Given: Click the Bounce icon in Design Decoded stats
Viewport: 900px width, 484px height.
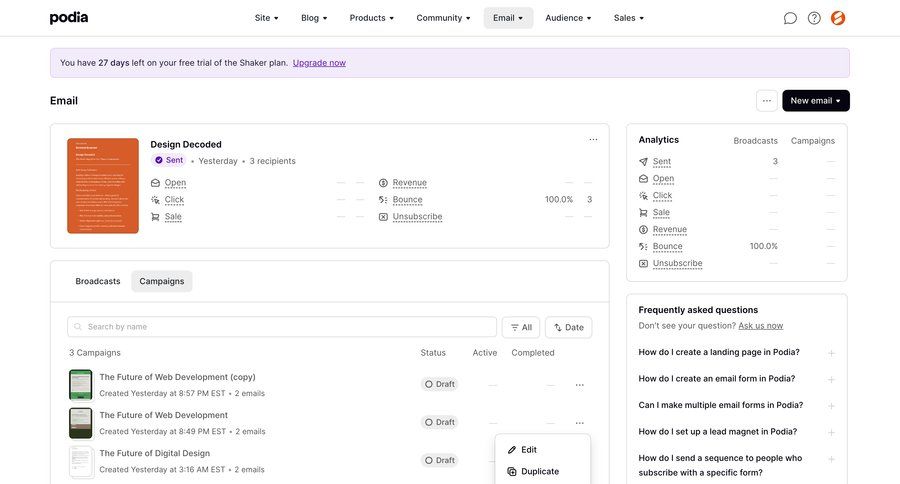Looking at the screenshot, I should pos(383,200).
